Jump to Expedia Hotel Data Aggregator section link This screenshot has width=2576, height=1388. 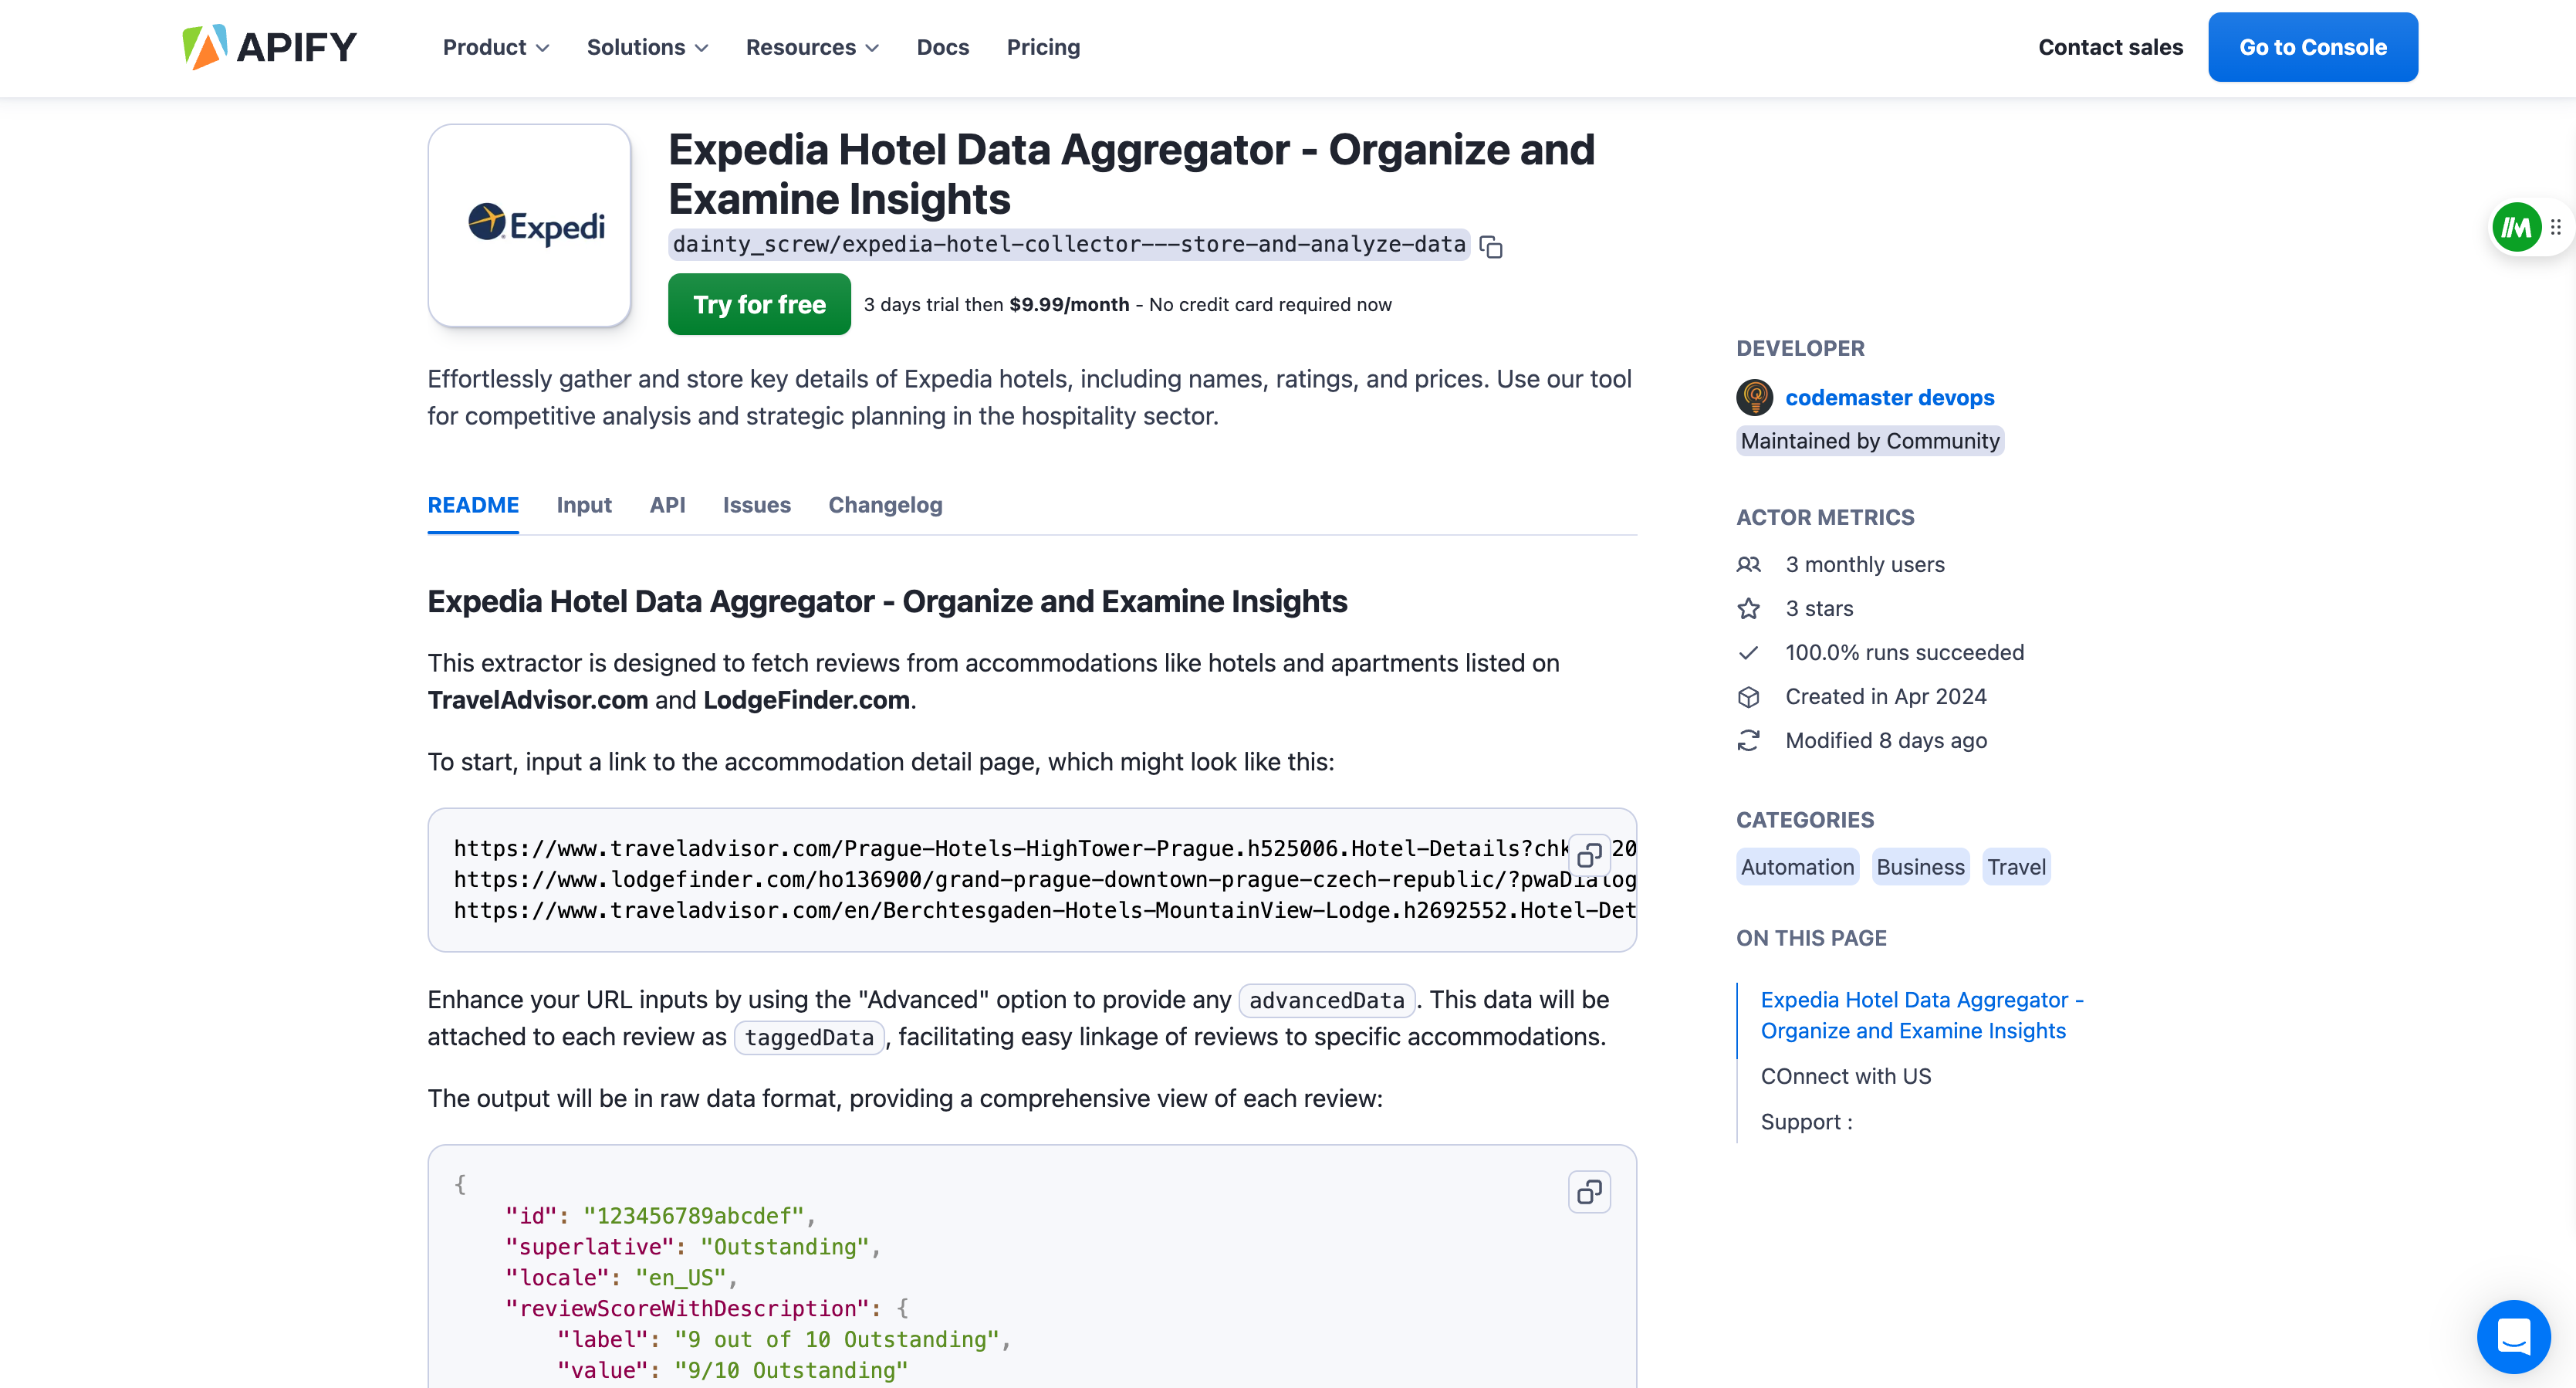(1921, 1015)
